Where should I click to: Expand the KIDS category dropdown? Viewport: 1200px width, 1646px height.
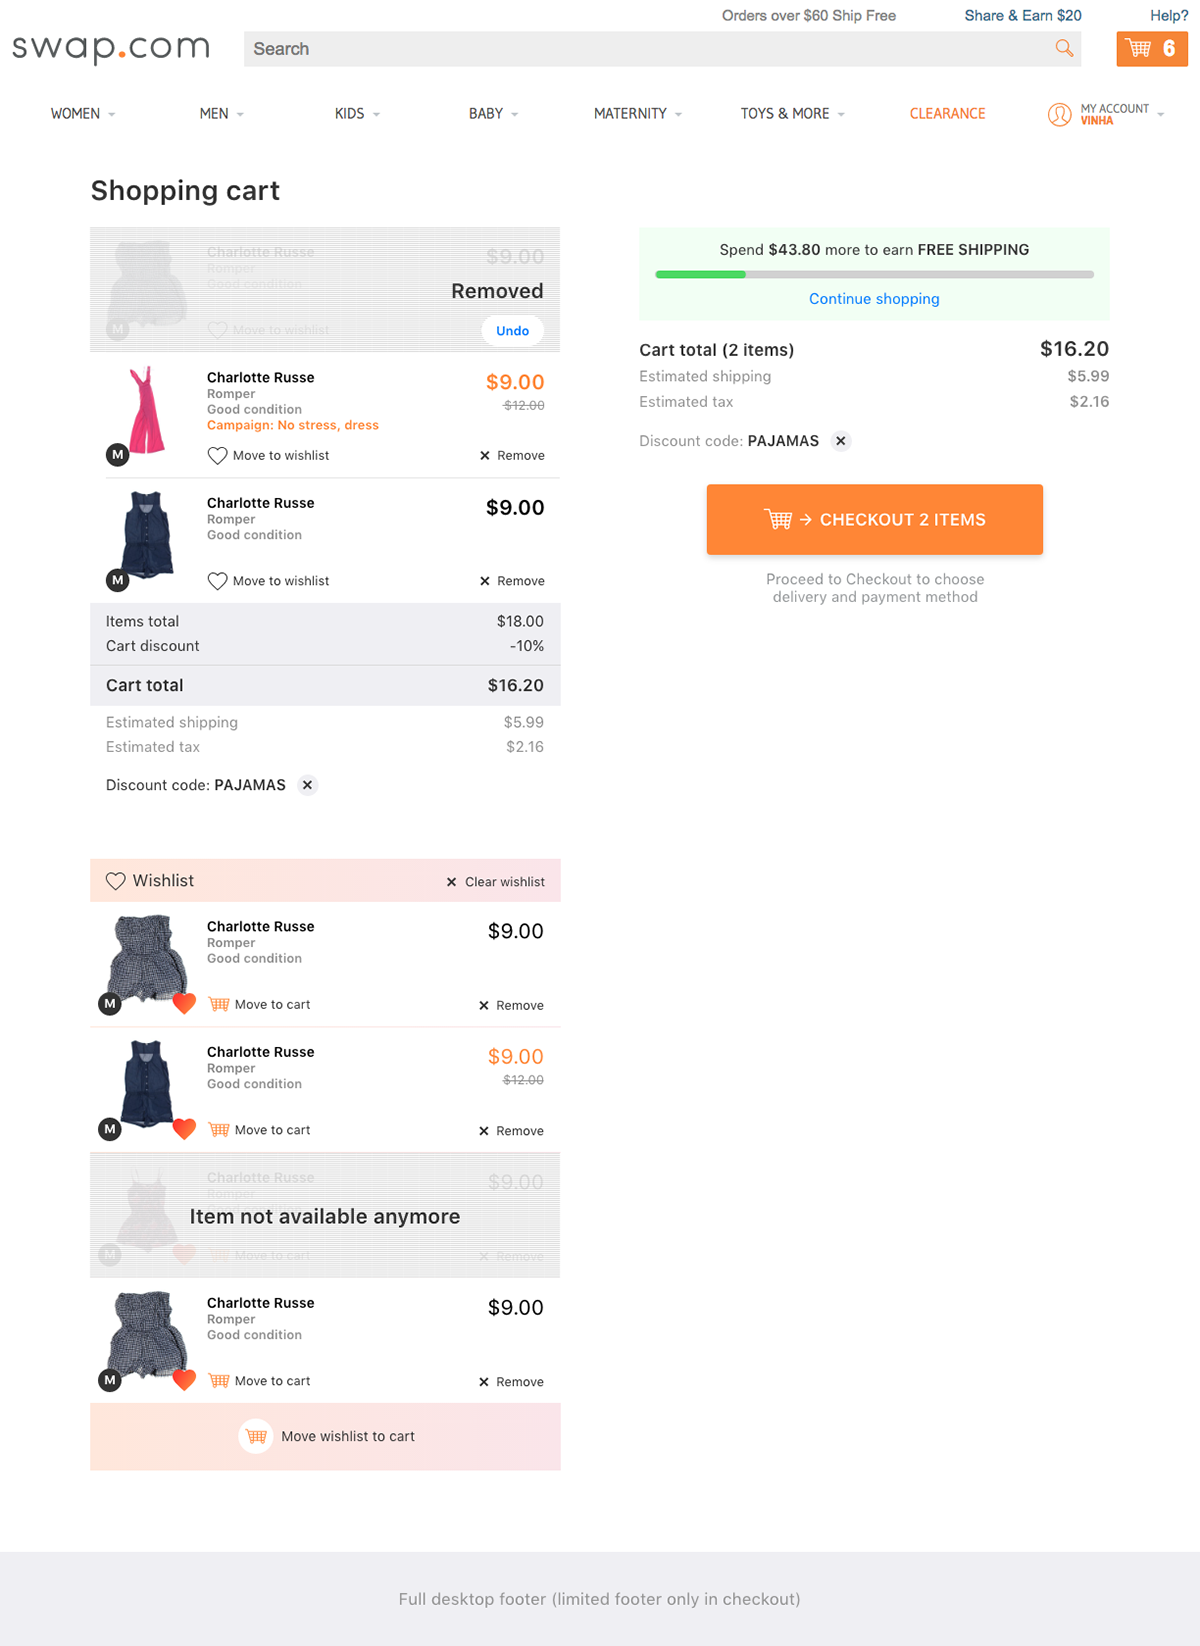tap(357, 114)
